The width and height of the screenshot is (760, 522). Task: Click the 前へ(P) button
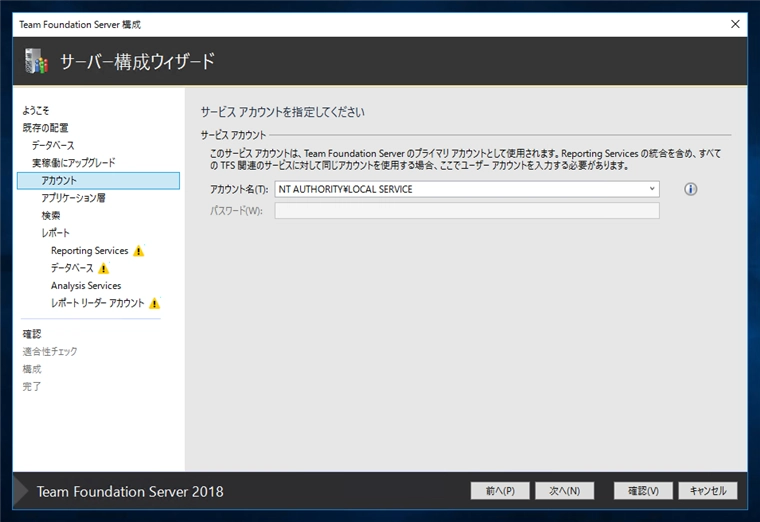coord(500,491)
